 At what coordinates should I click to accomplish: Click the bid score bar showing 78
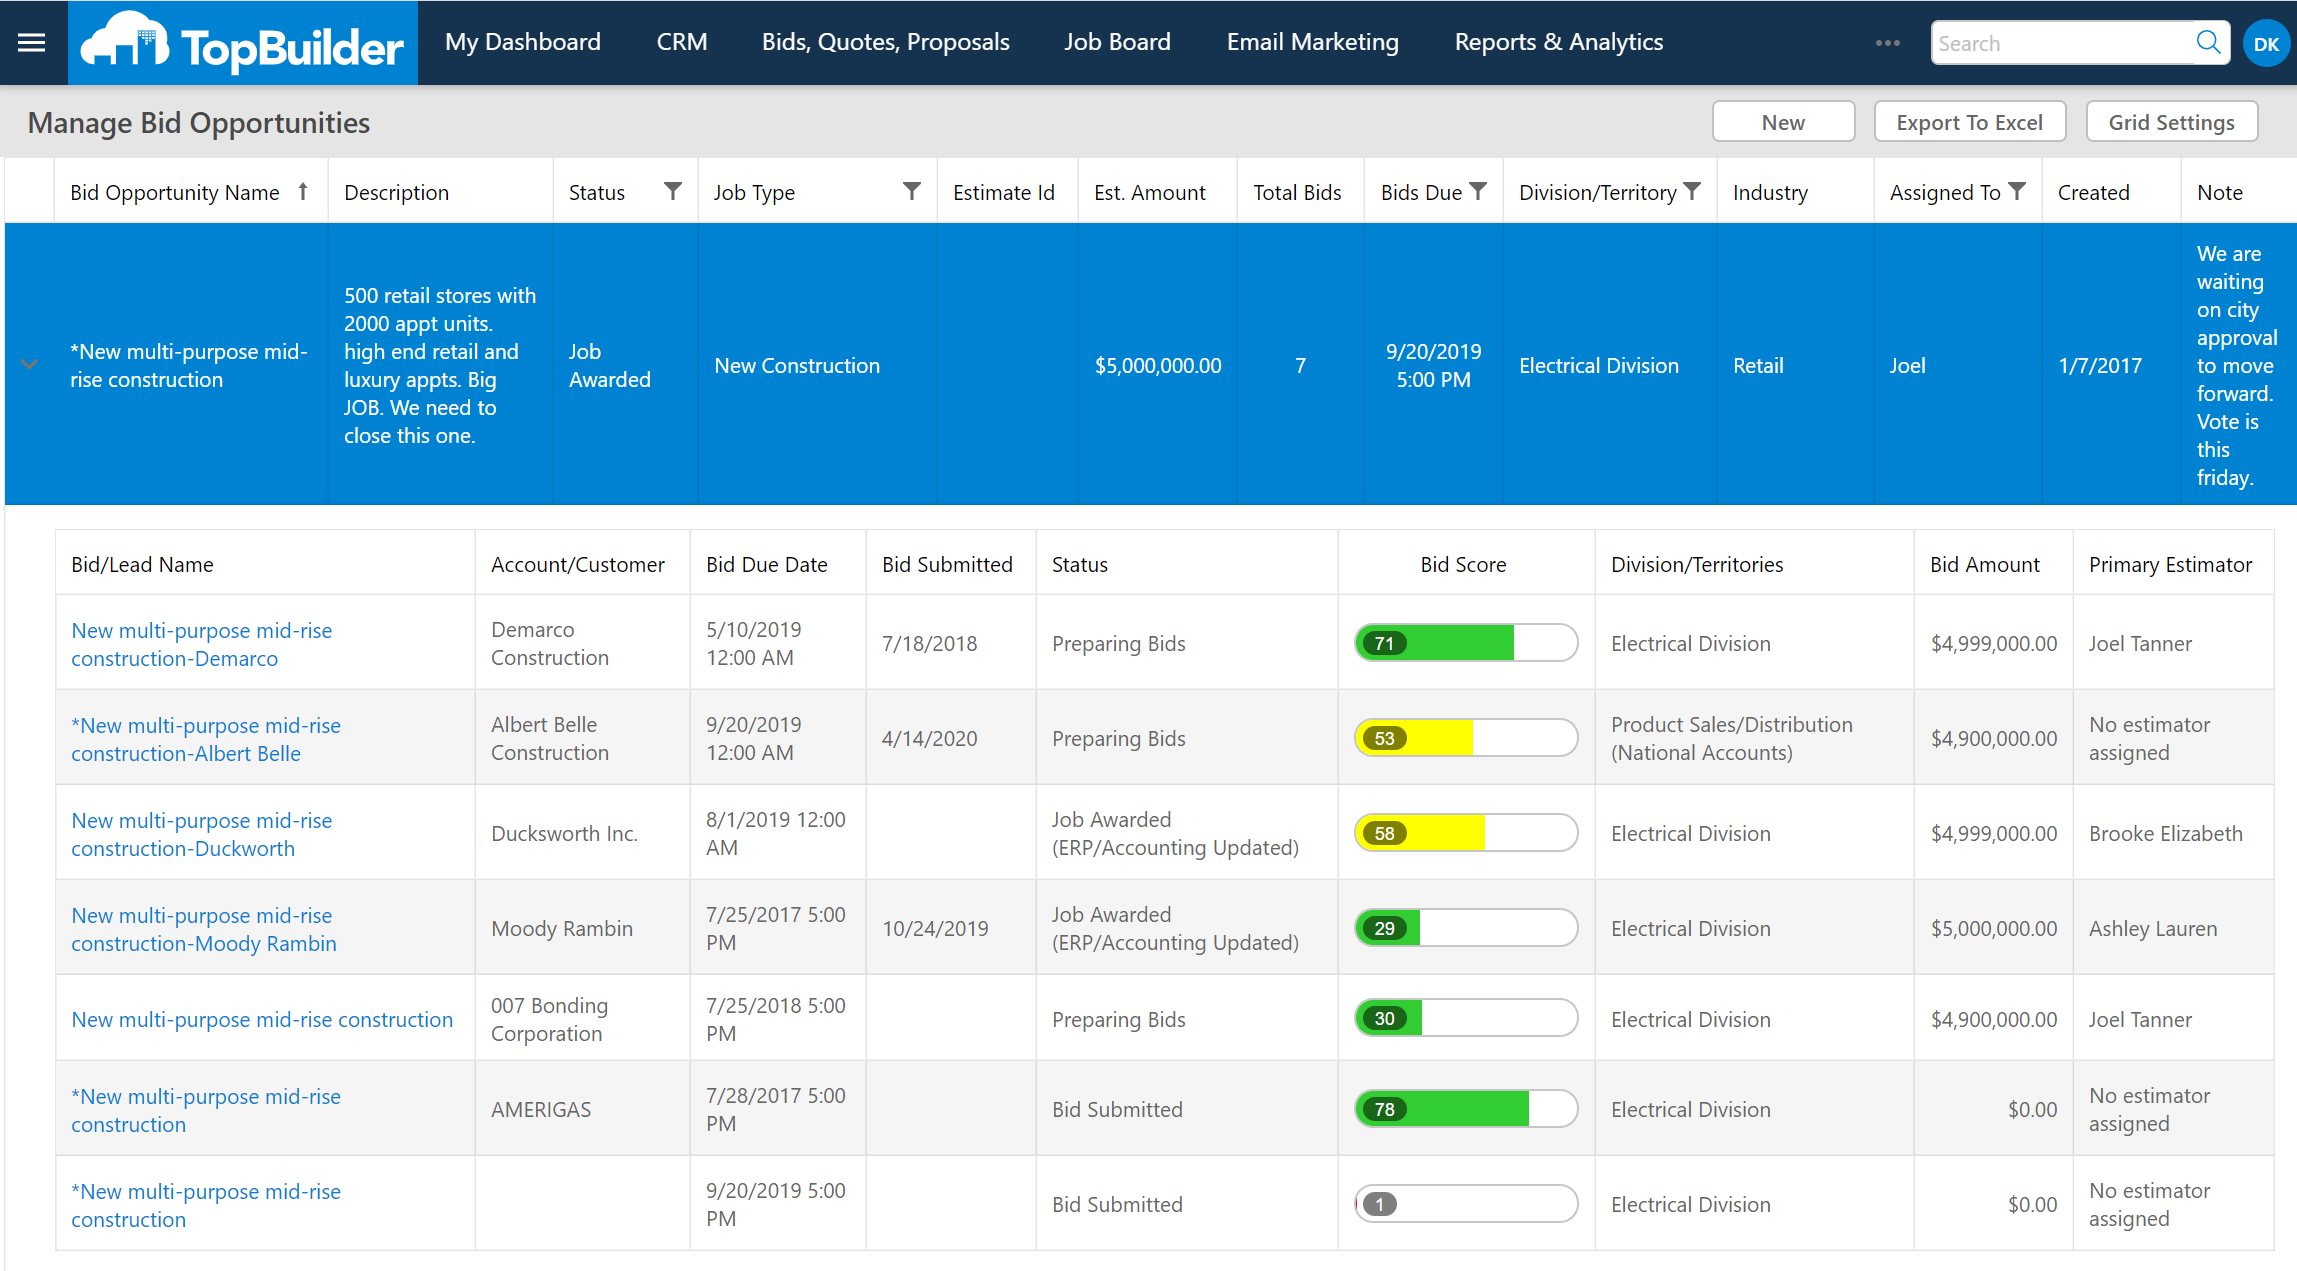pyautogui.click(x=1466, y=1109)
